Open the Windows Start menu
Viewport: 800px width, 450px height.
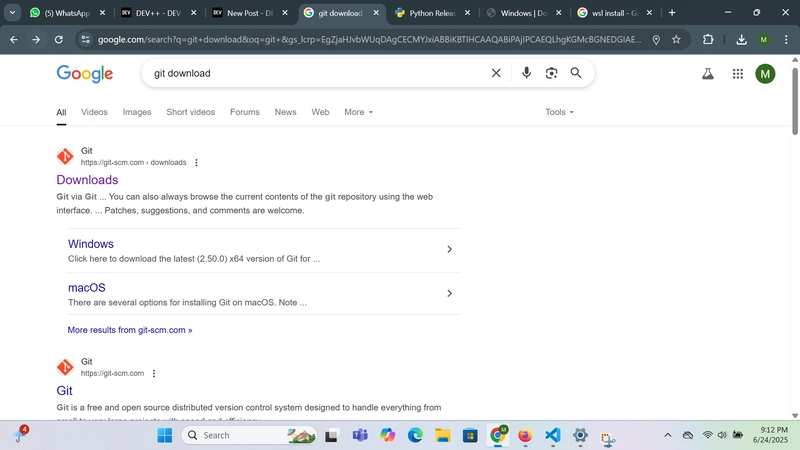(x=164, y=436)
